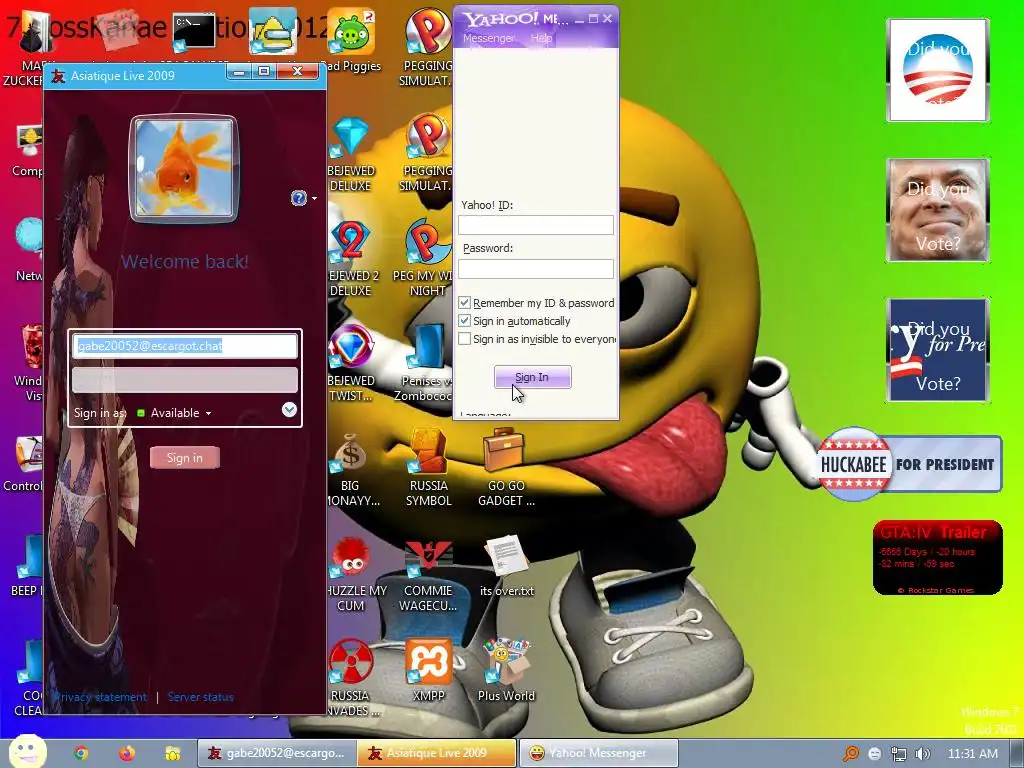Switch to Asiatique Live 2009 taskbar button
The width and height of the screenshot is (1024, 768).
pyautogui.click(x=437, y=753)
